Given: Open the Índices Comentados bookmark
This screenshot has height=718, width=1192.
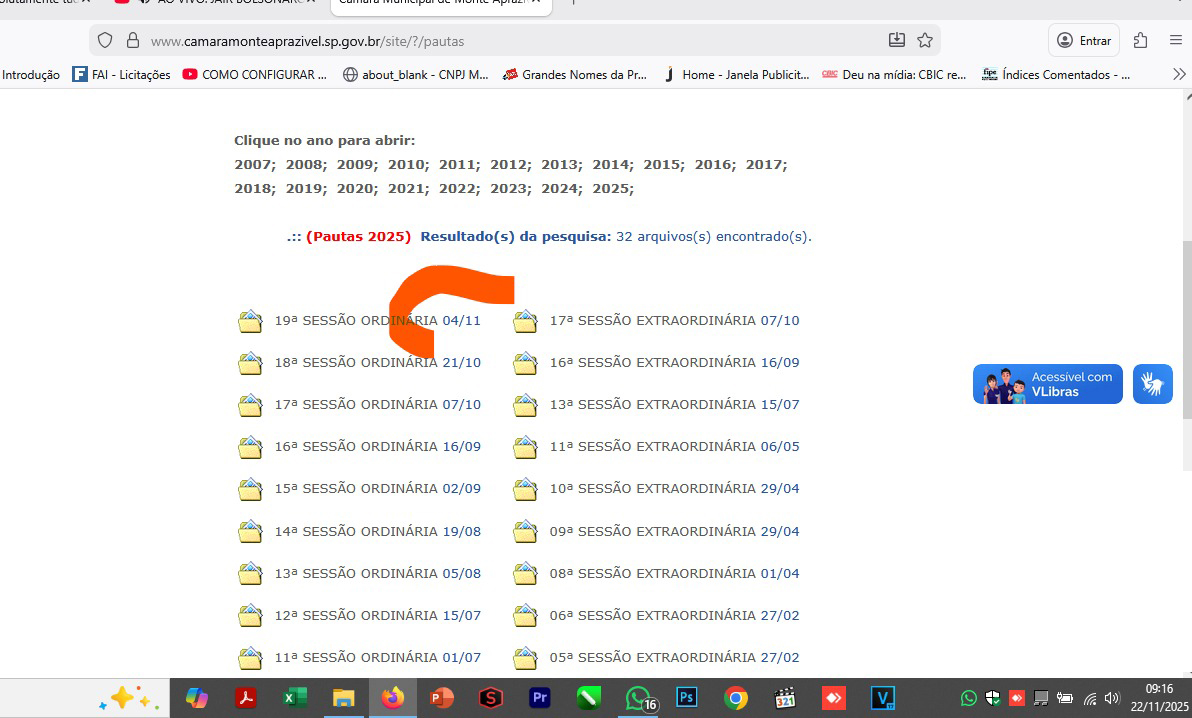Looking at the screenshot, I should pyautogui.click(x=1056, y=75).
